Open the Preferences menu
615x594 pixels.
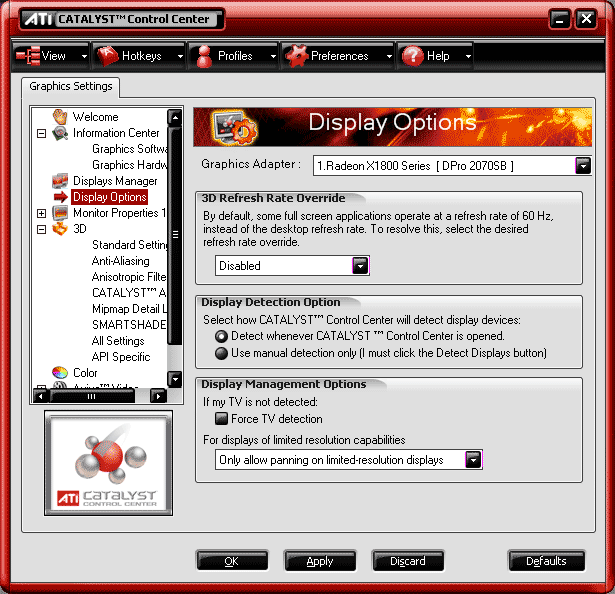coord(338,56)
